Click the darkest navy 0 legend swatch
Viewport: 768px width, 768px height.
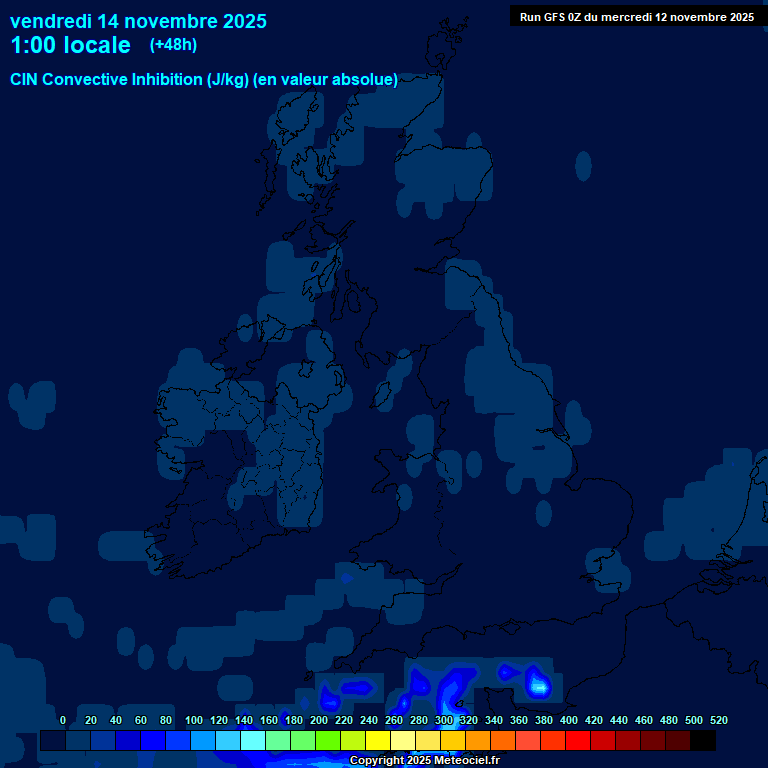(x=53, y=741)
